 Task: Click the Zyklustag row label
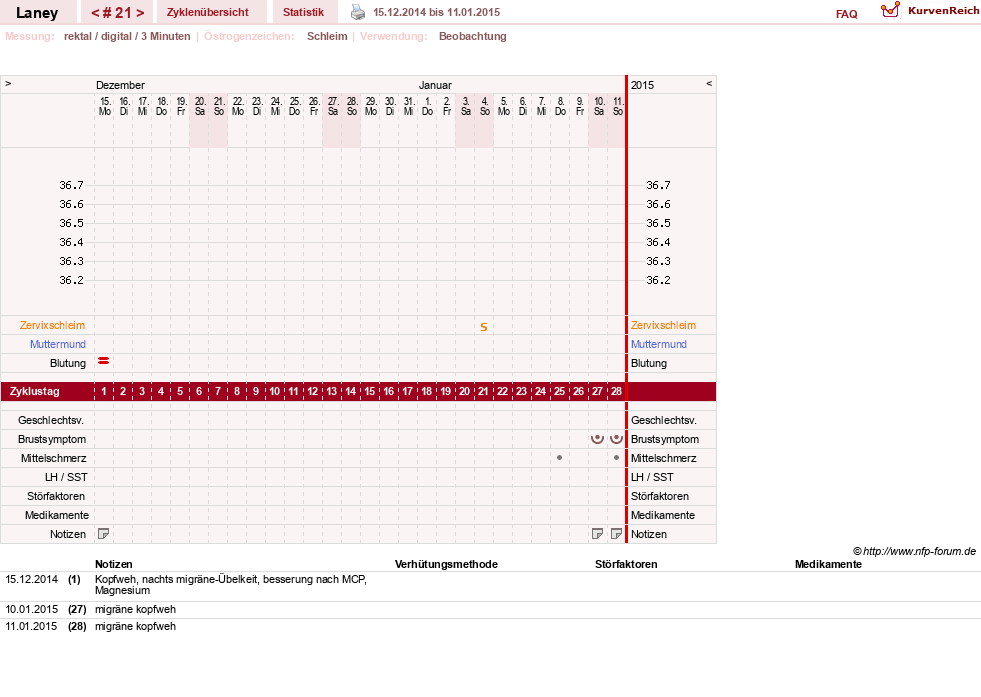click(x=34, y=391)
